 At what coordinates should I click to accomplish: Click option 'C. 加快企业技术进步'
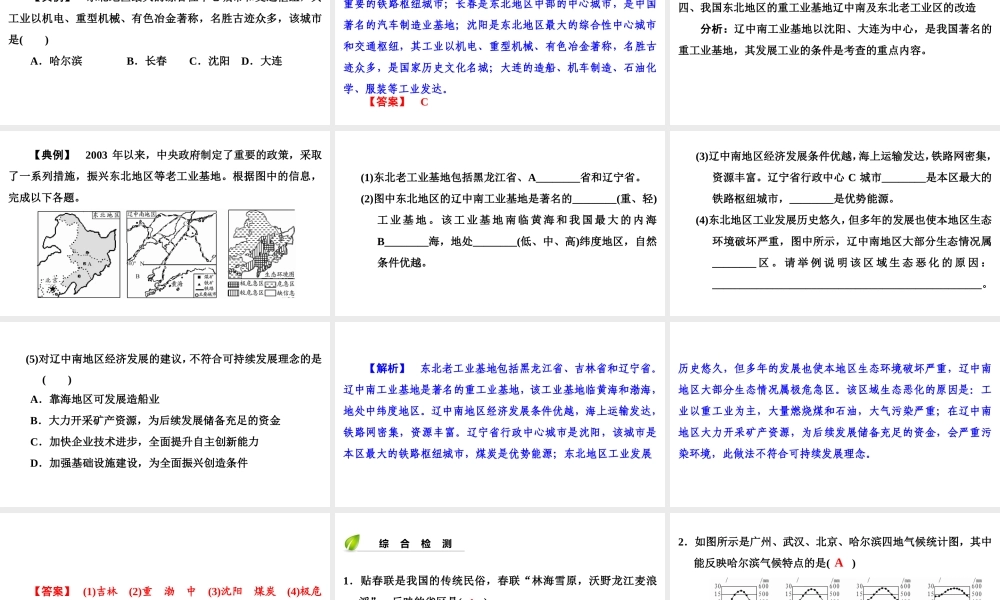pyautogui.click(x=144, y=442)
